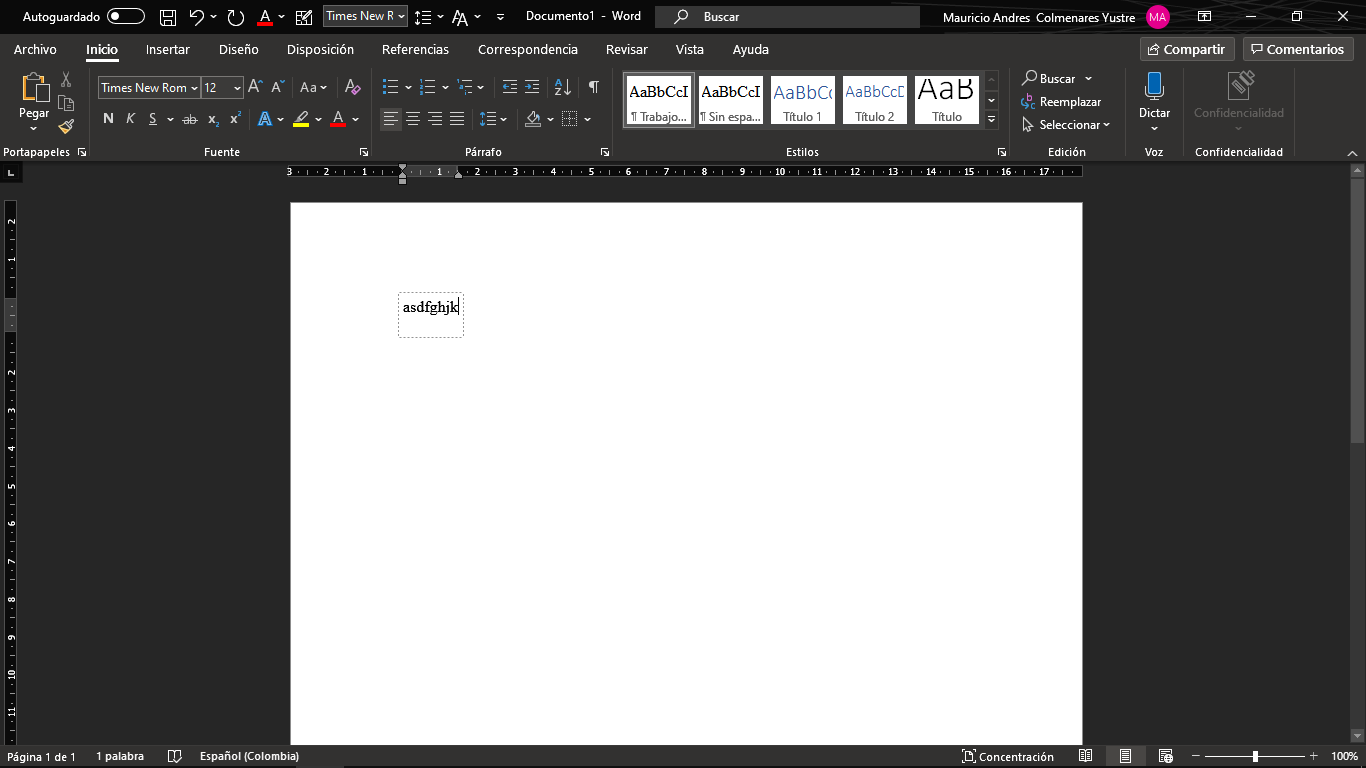1366x768 pixels.
Task: Apply red font color in Fuente
Action: point(337,119)
